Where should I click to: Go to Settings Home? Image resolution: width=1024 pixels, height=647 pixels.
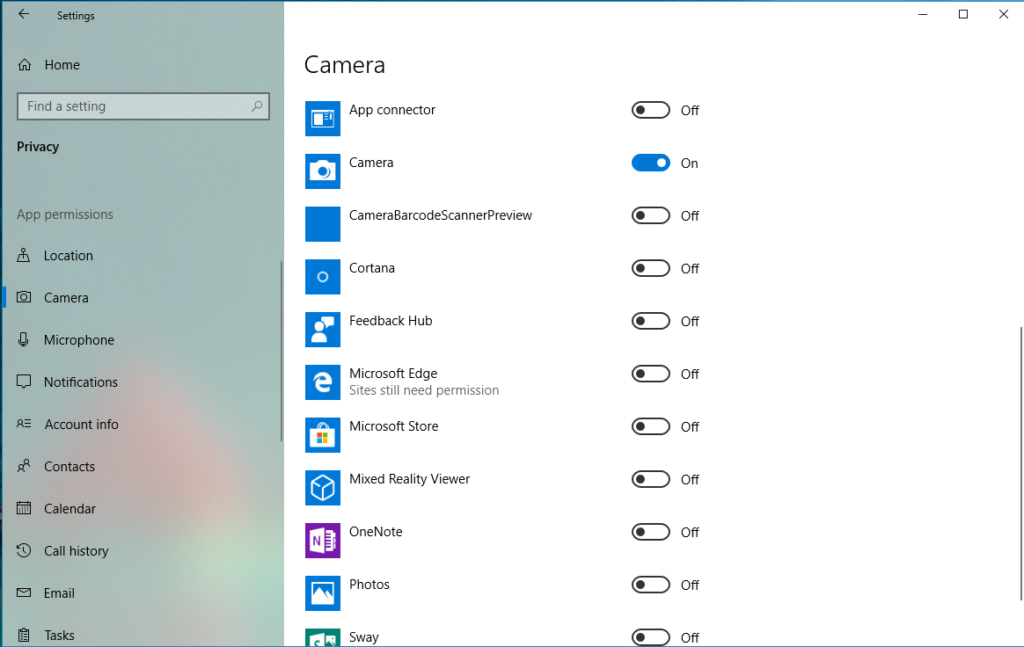63,64
